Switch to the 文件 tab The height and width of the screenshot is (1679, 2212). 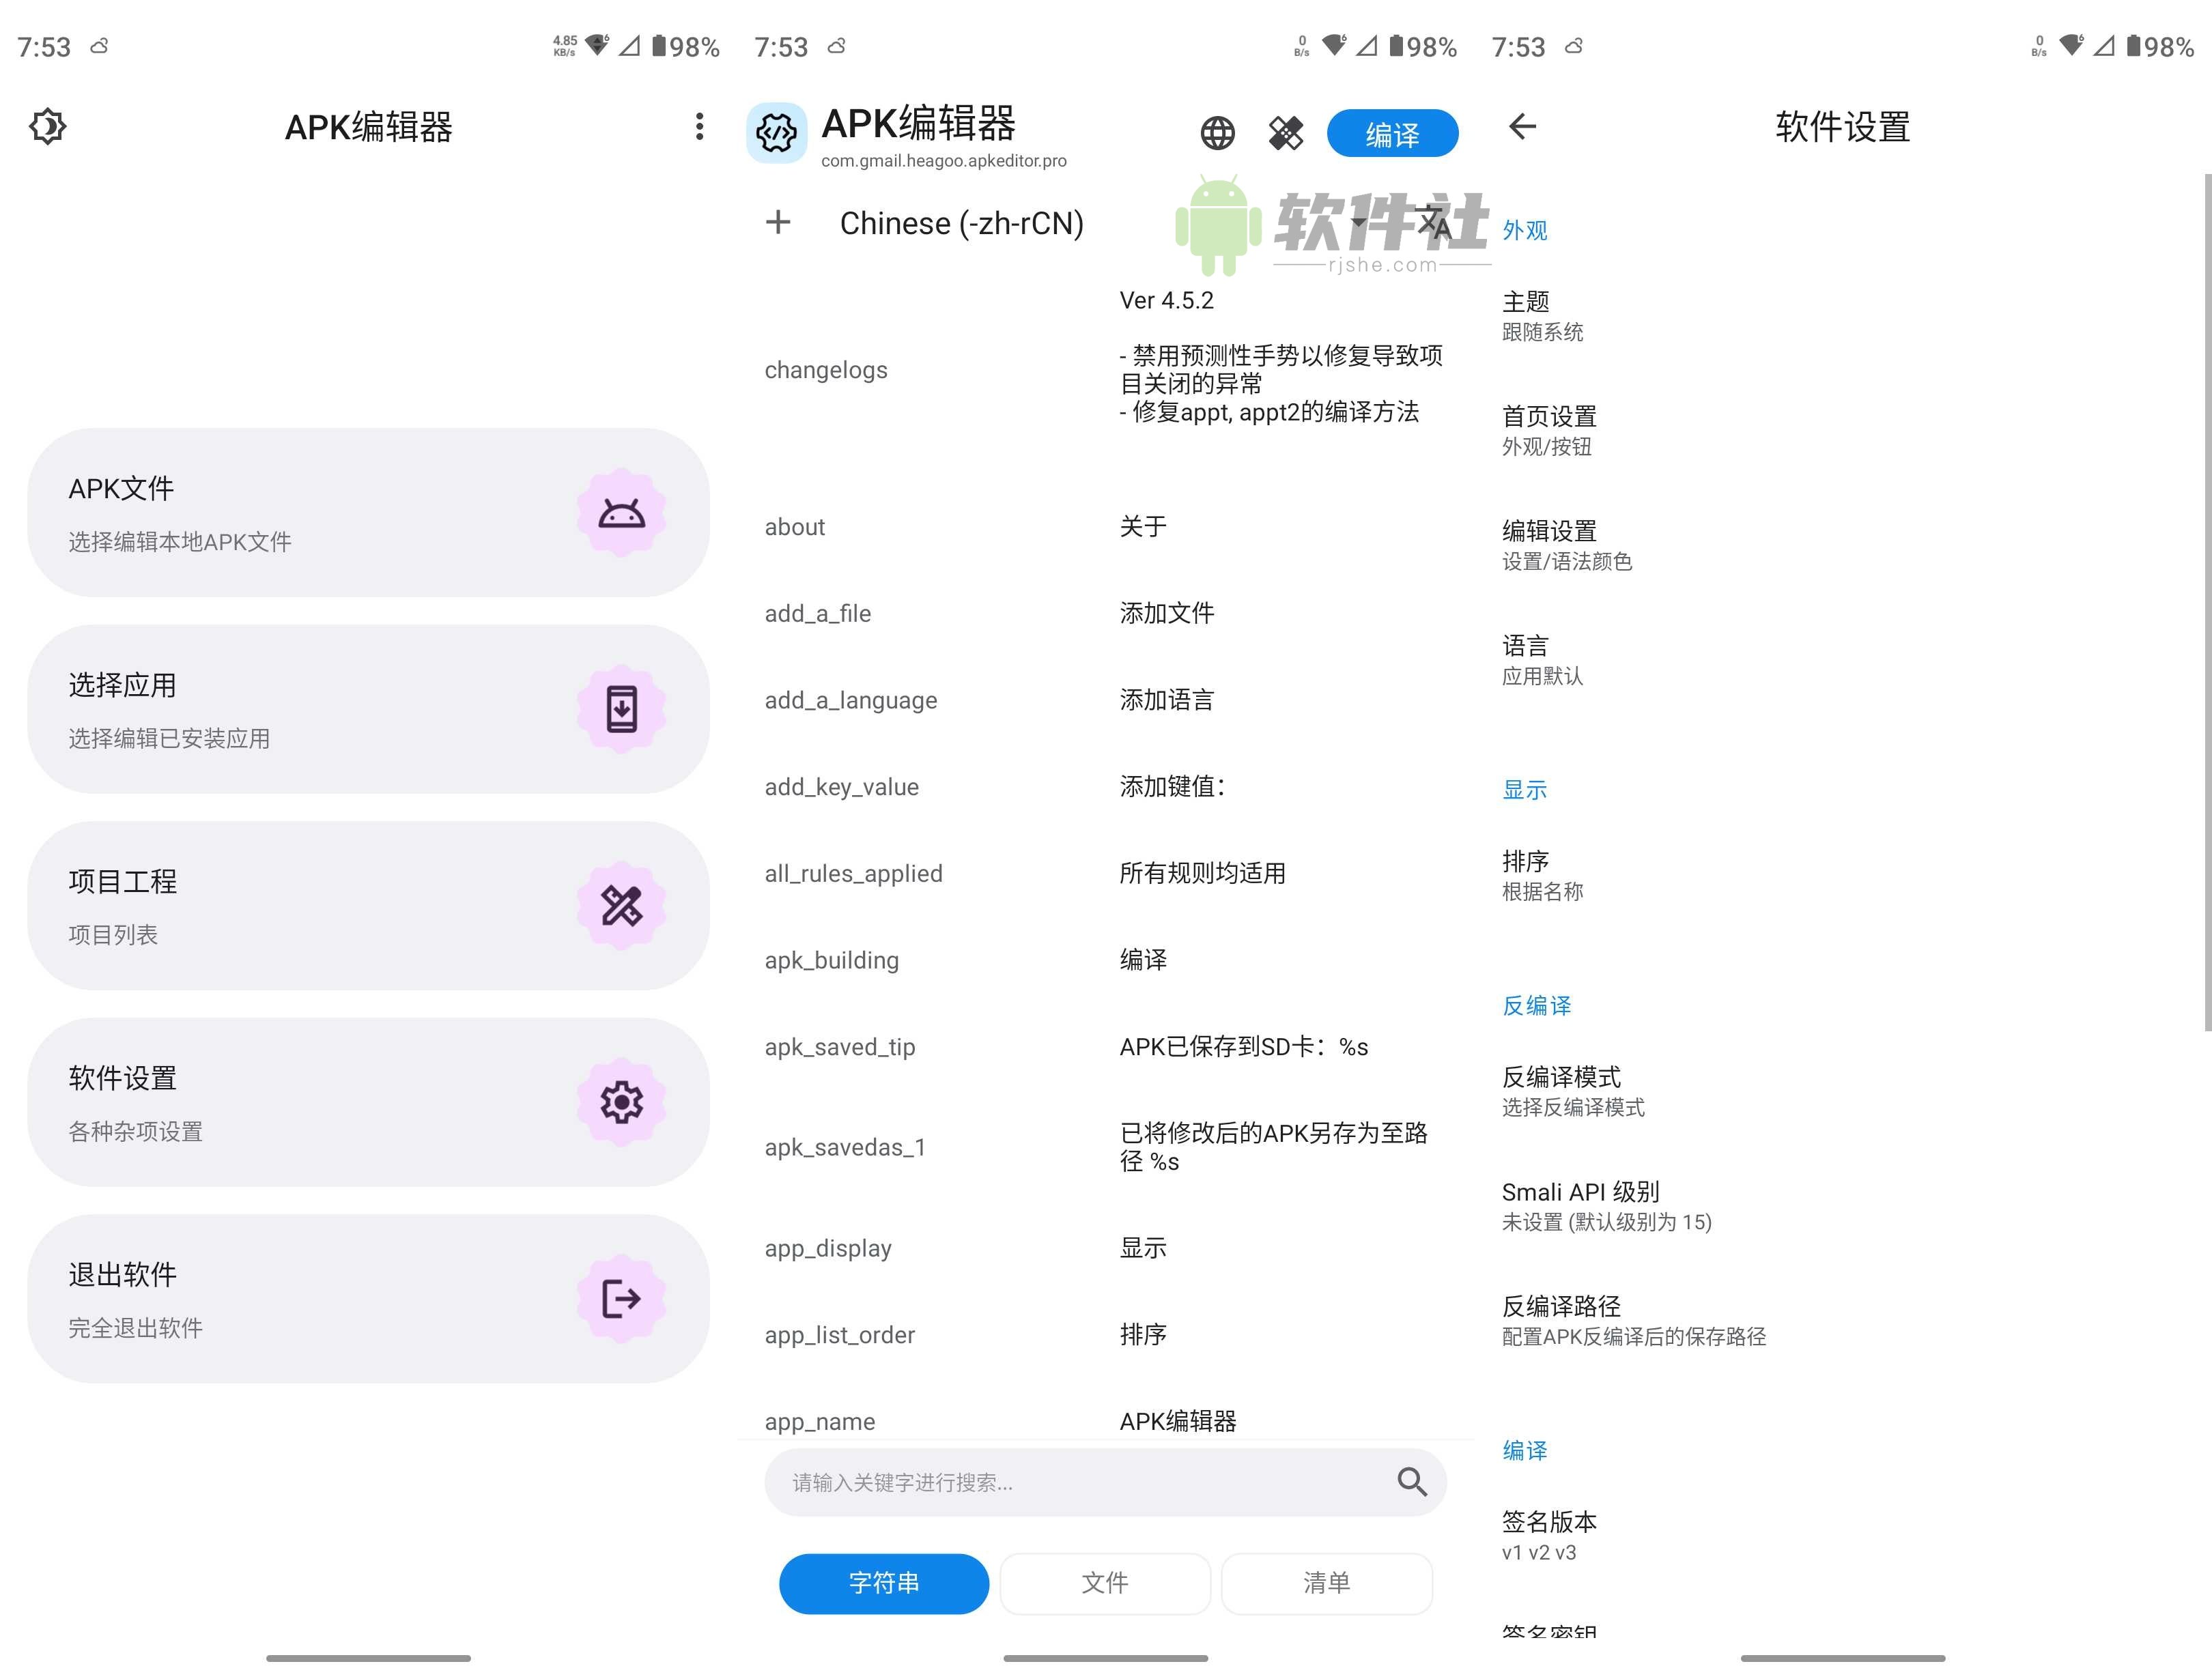click(1105, 1583)
